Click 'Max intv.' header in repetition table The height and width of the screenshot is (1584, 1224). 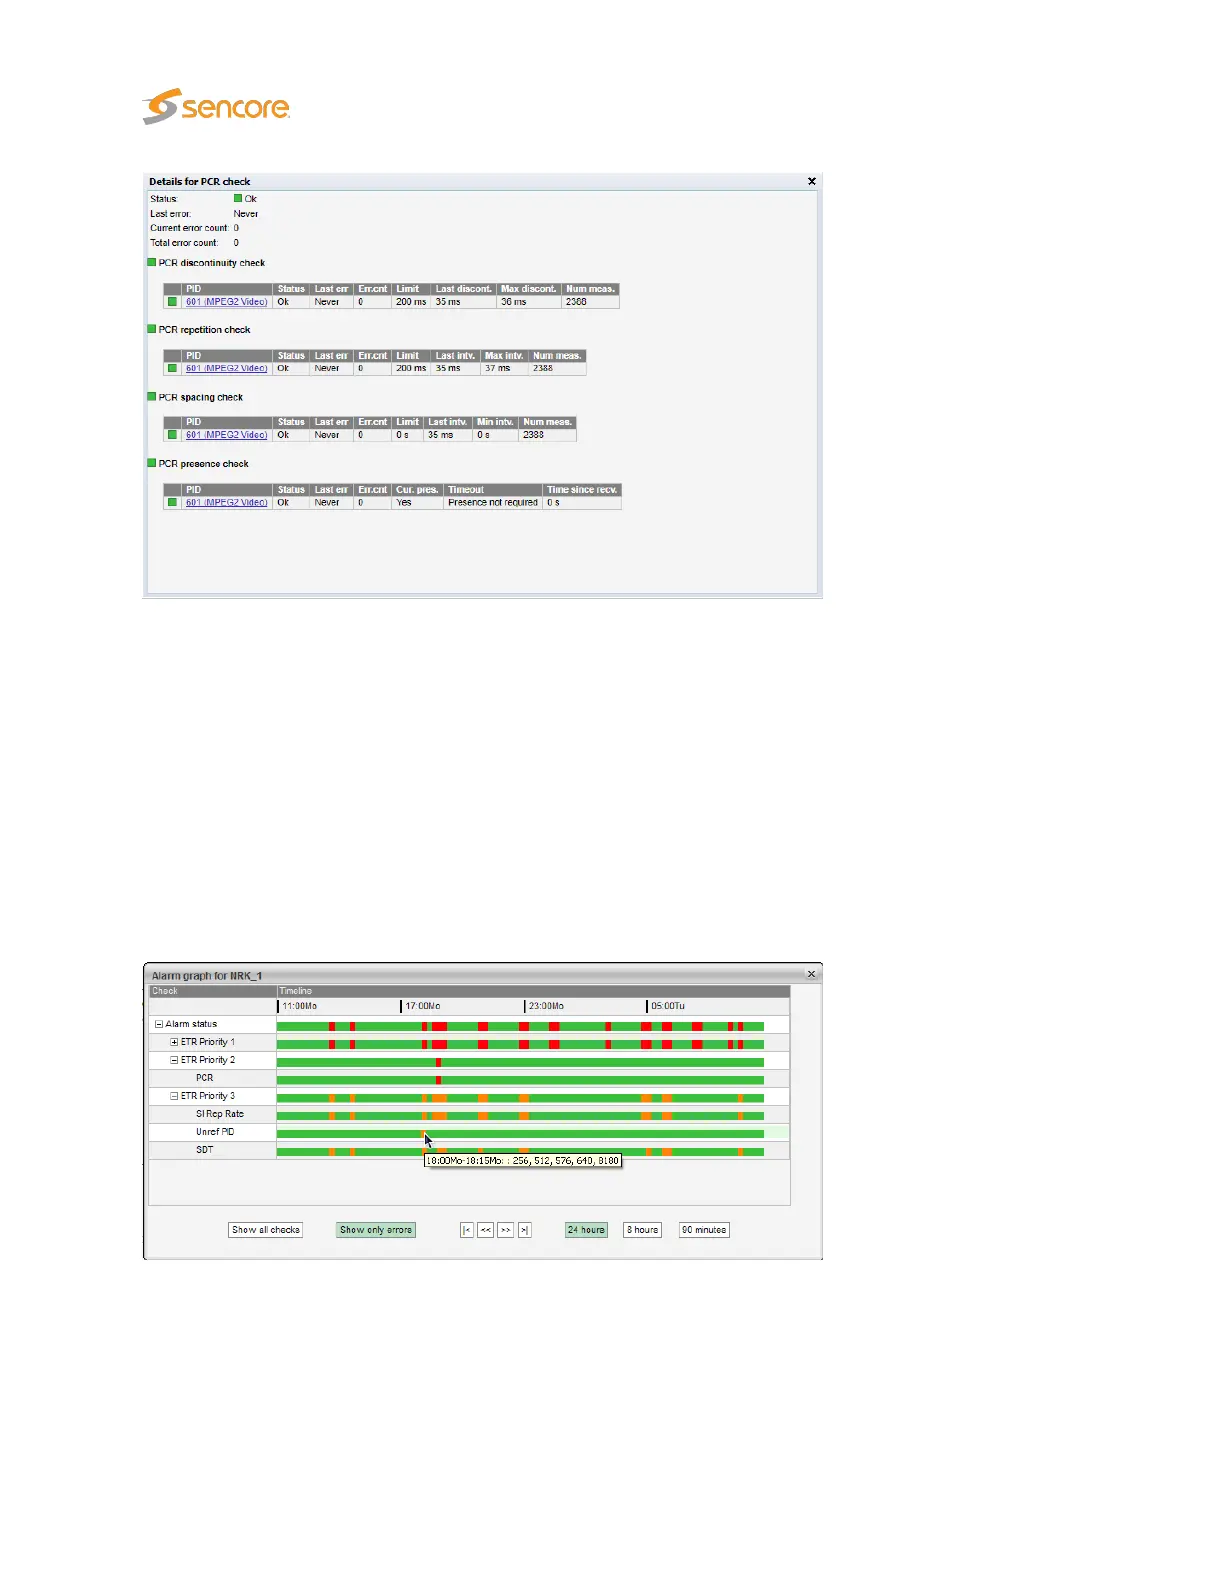coord(504,356)
